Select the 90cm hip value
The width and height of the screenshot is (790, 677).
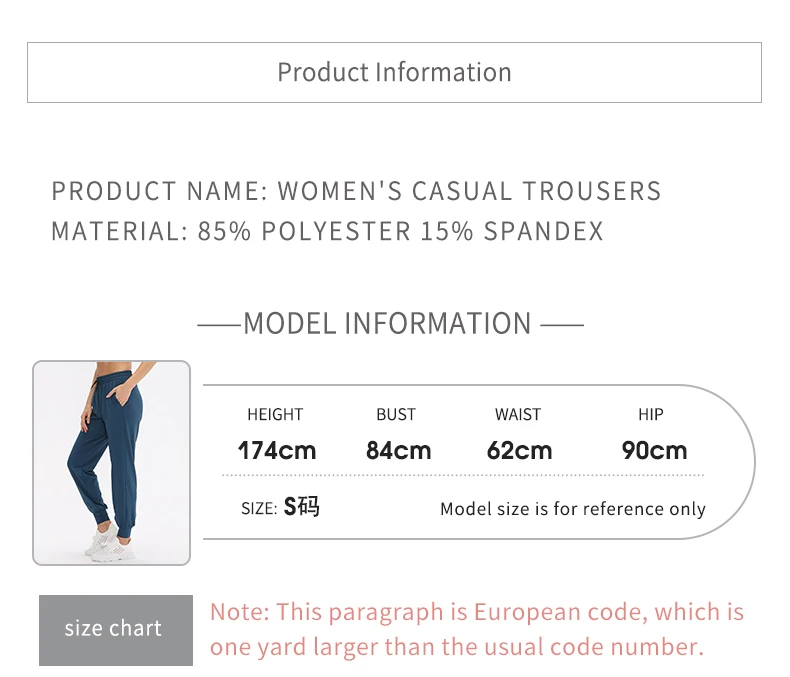pos(654,450)
